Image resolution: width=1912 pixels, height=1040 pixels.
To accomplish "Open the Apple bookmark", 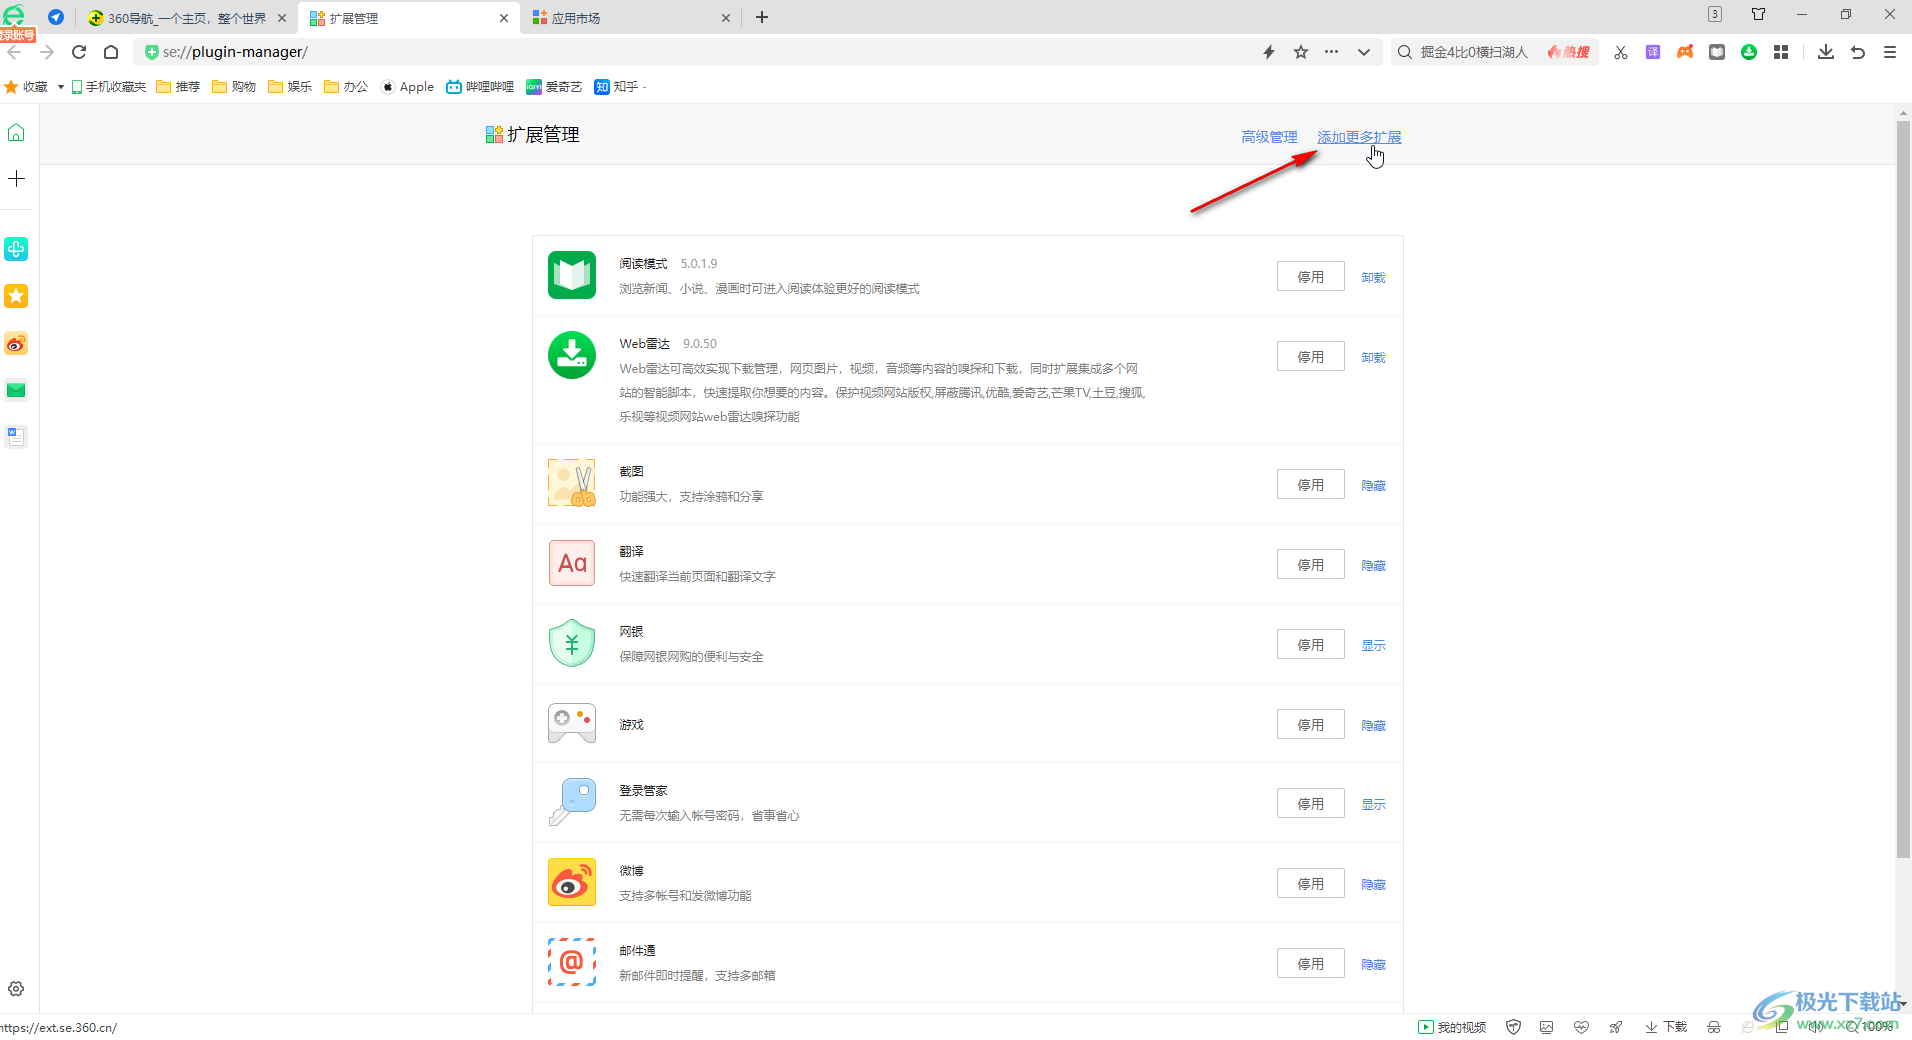I will [x=408, y=87].
